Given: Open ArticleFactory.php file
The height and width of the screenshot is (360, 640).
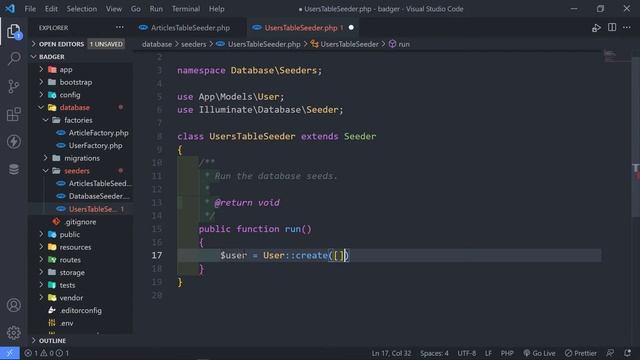Looking at the screenshot, I should coord(98,133).
